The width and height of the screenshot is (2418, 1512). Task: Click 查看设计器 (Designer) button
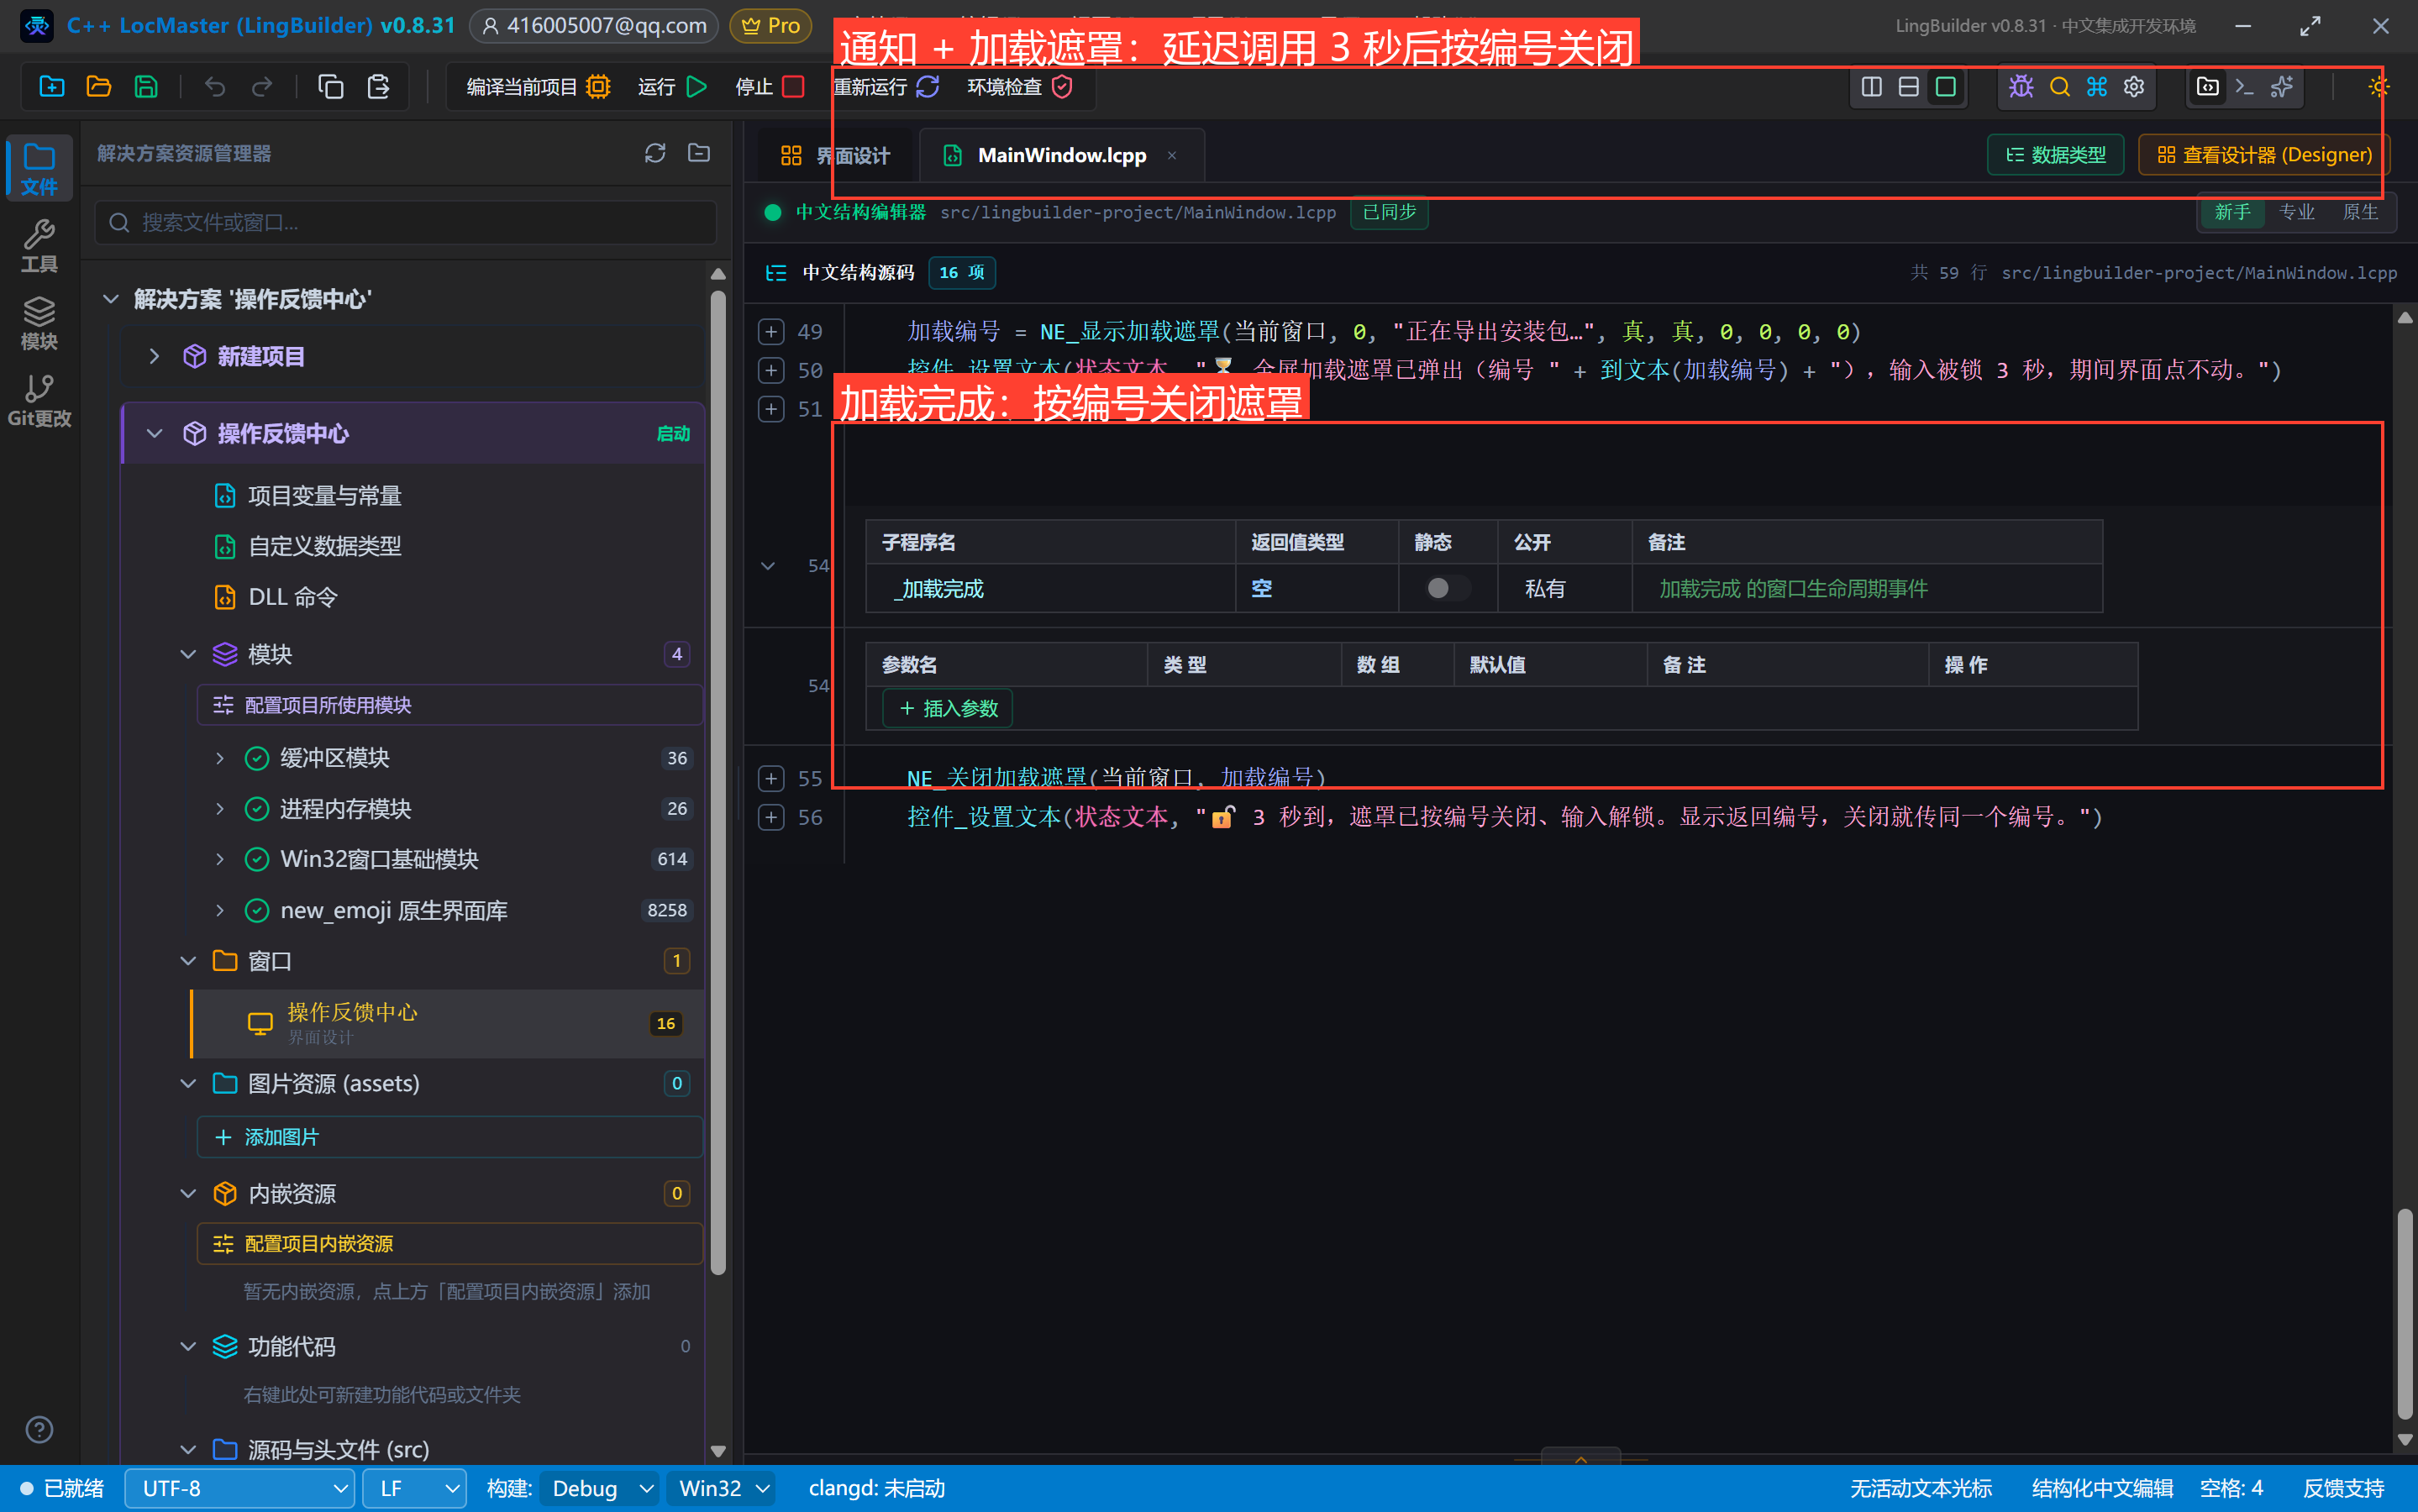[x=2264, y=155]
